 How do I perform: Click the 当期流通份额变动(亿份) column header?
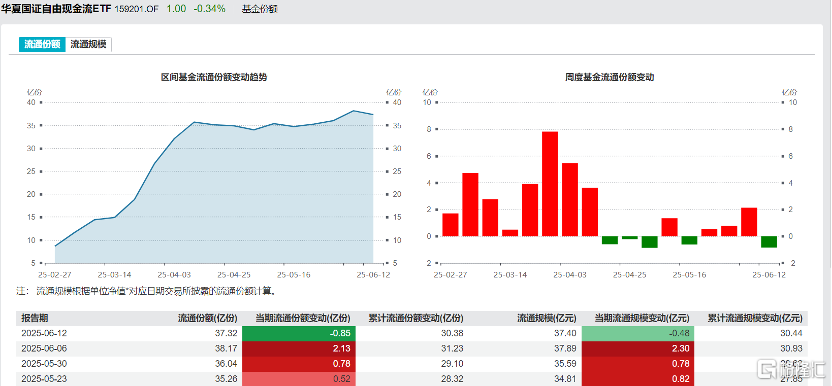pos(304,318)
